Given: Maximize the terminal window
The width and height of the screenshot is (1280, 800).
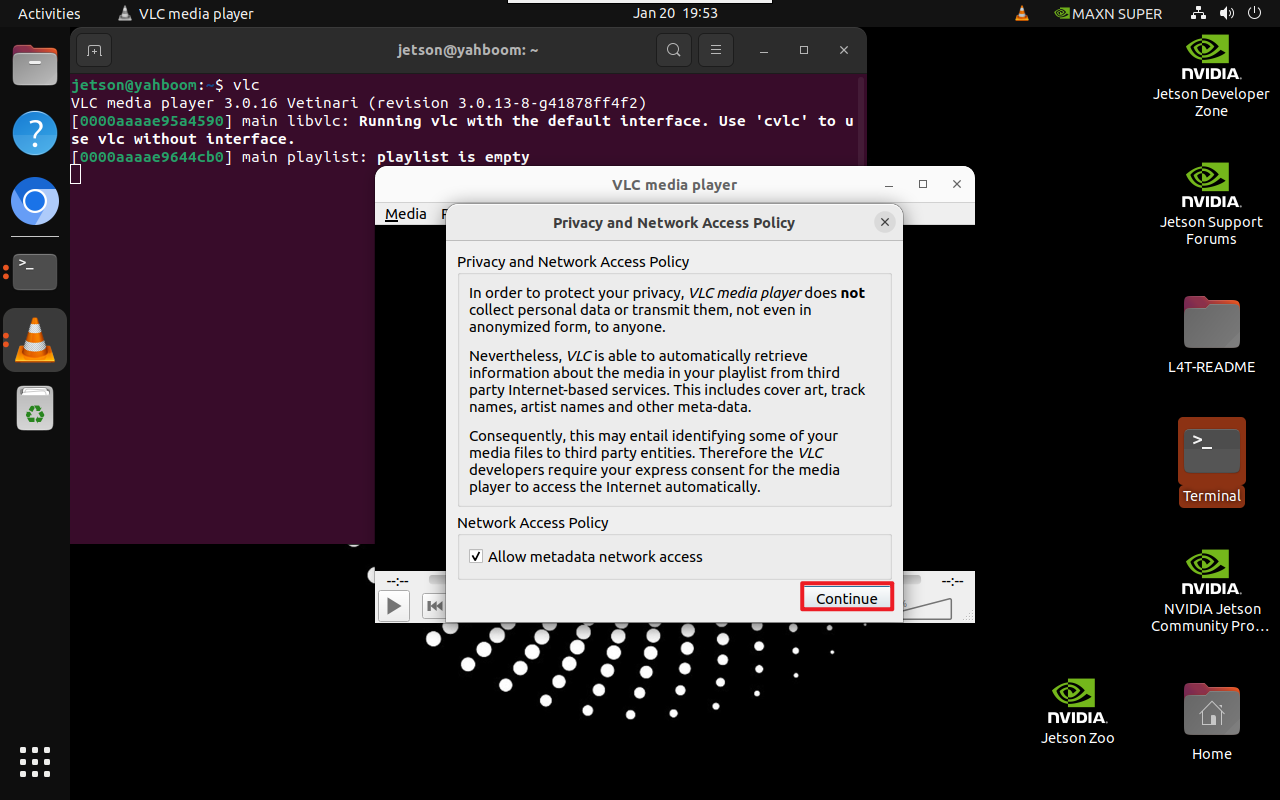Looking at the screenshot, I should (804, 50).
